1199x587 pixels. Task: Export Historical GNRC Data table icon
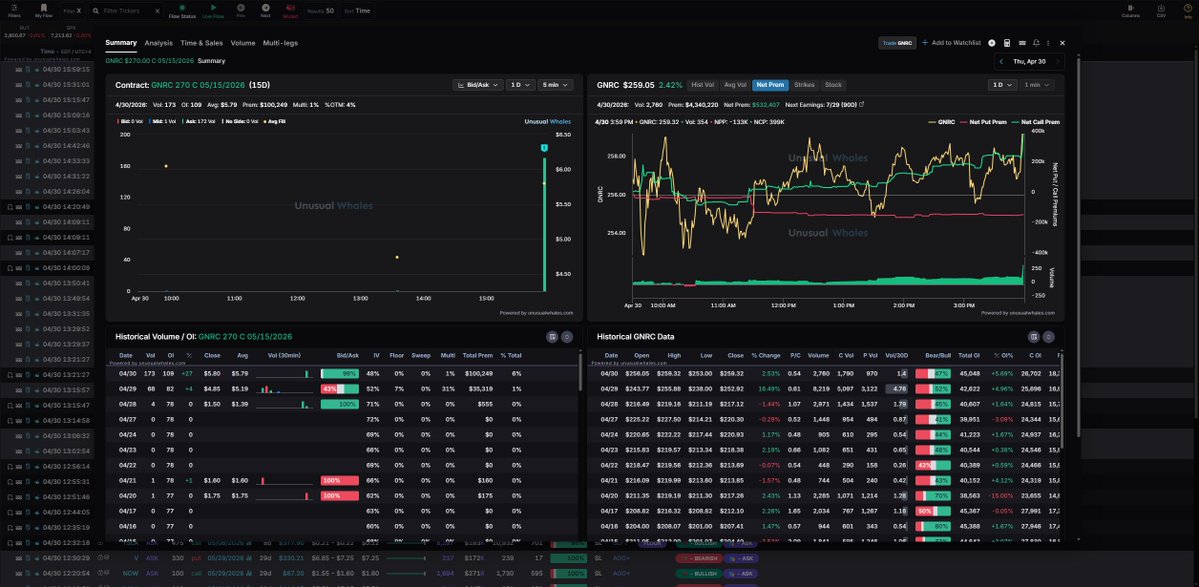(1034, 336)
